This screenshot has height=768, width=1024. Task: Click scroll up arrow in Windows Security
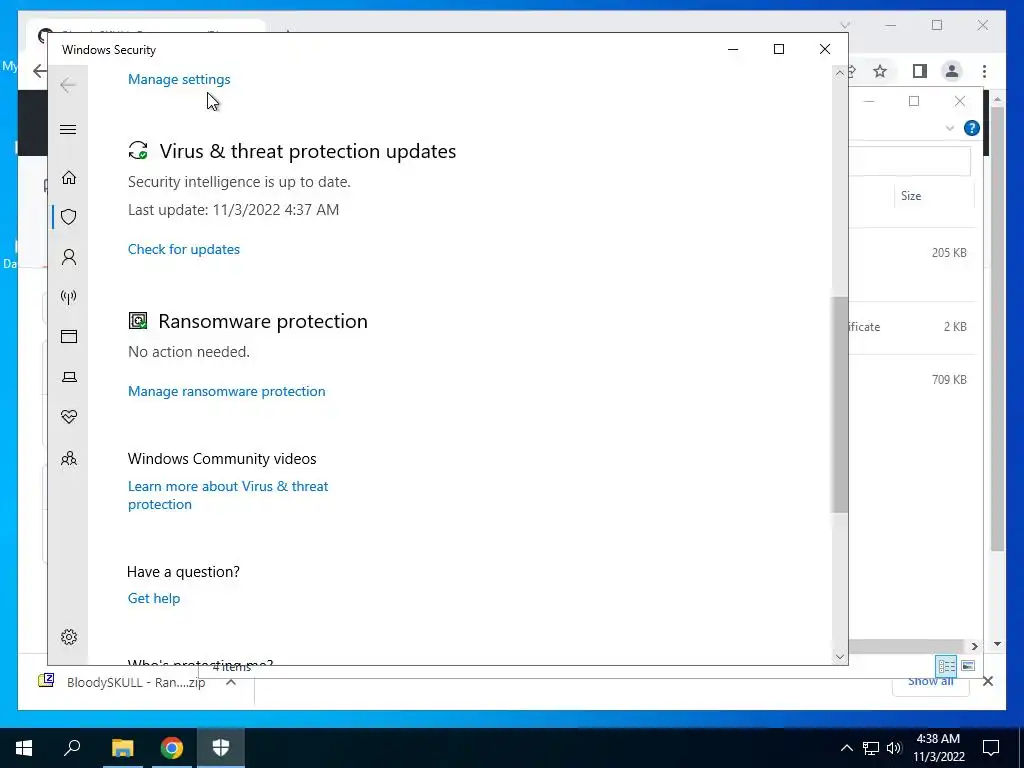[839, 73]
